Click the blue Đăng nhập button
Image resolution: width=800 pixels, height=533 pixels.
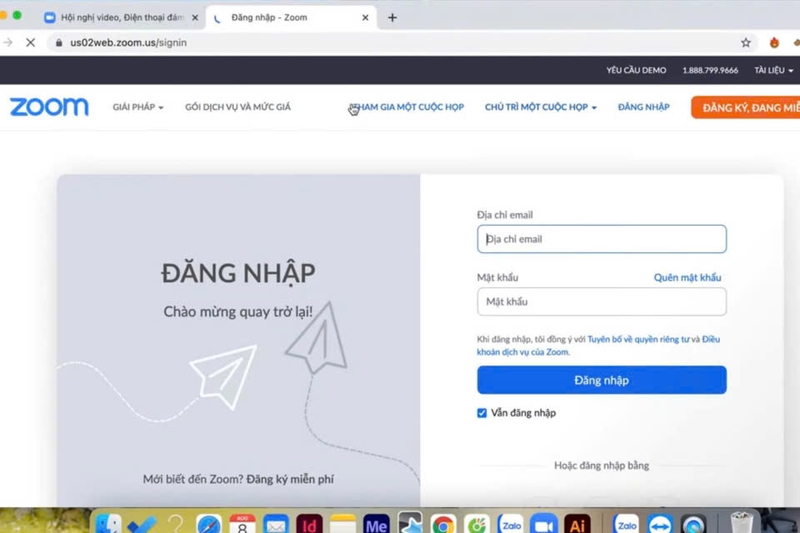[x=602, y=380]
